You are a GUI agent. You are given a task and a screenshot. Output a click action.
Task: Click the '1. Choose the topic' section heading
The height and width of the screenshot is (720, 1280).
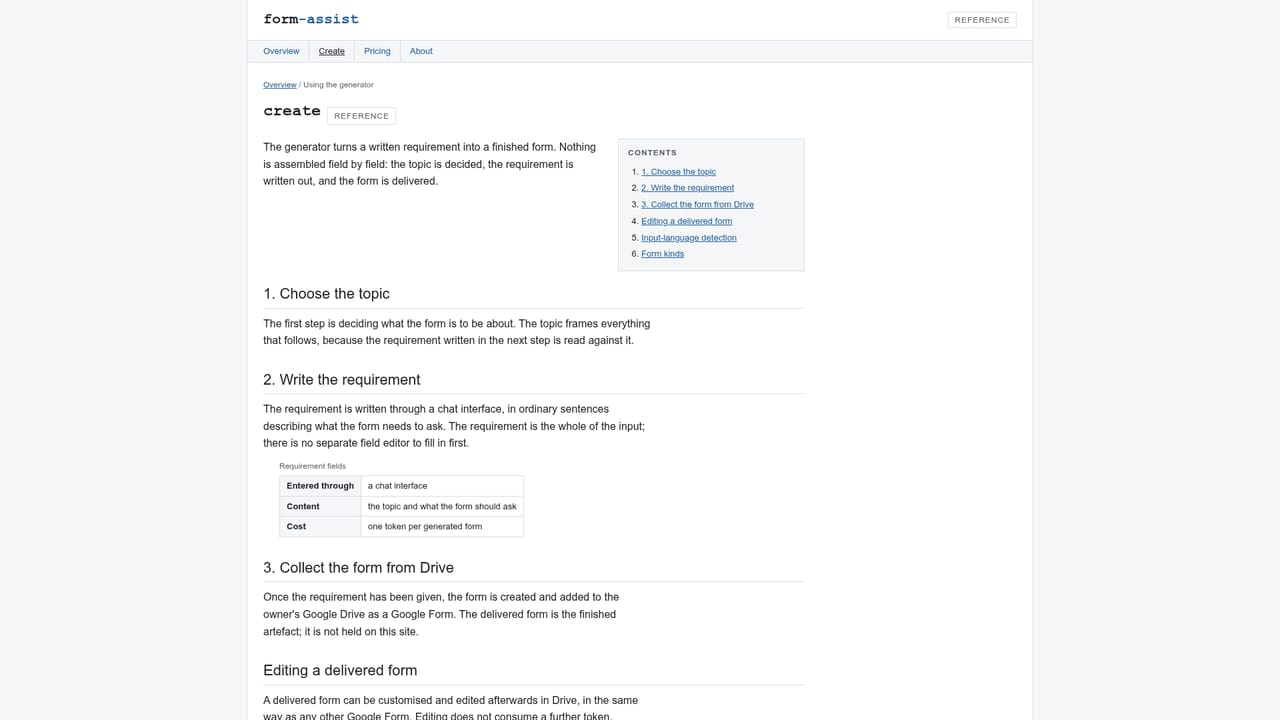(x=326, y=294)
